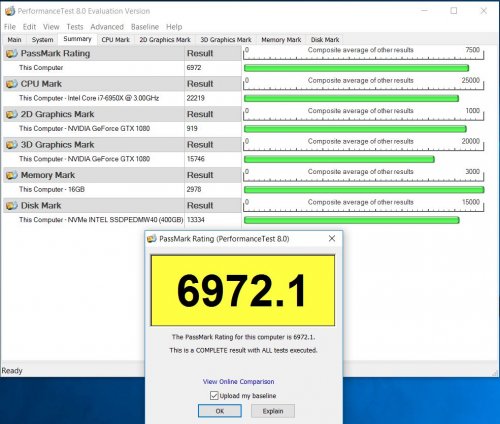Switch to the System tab
The image size is (500, 424).
click(42, 40)
